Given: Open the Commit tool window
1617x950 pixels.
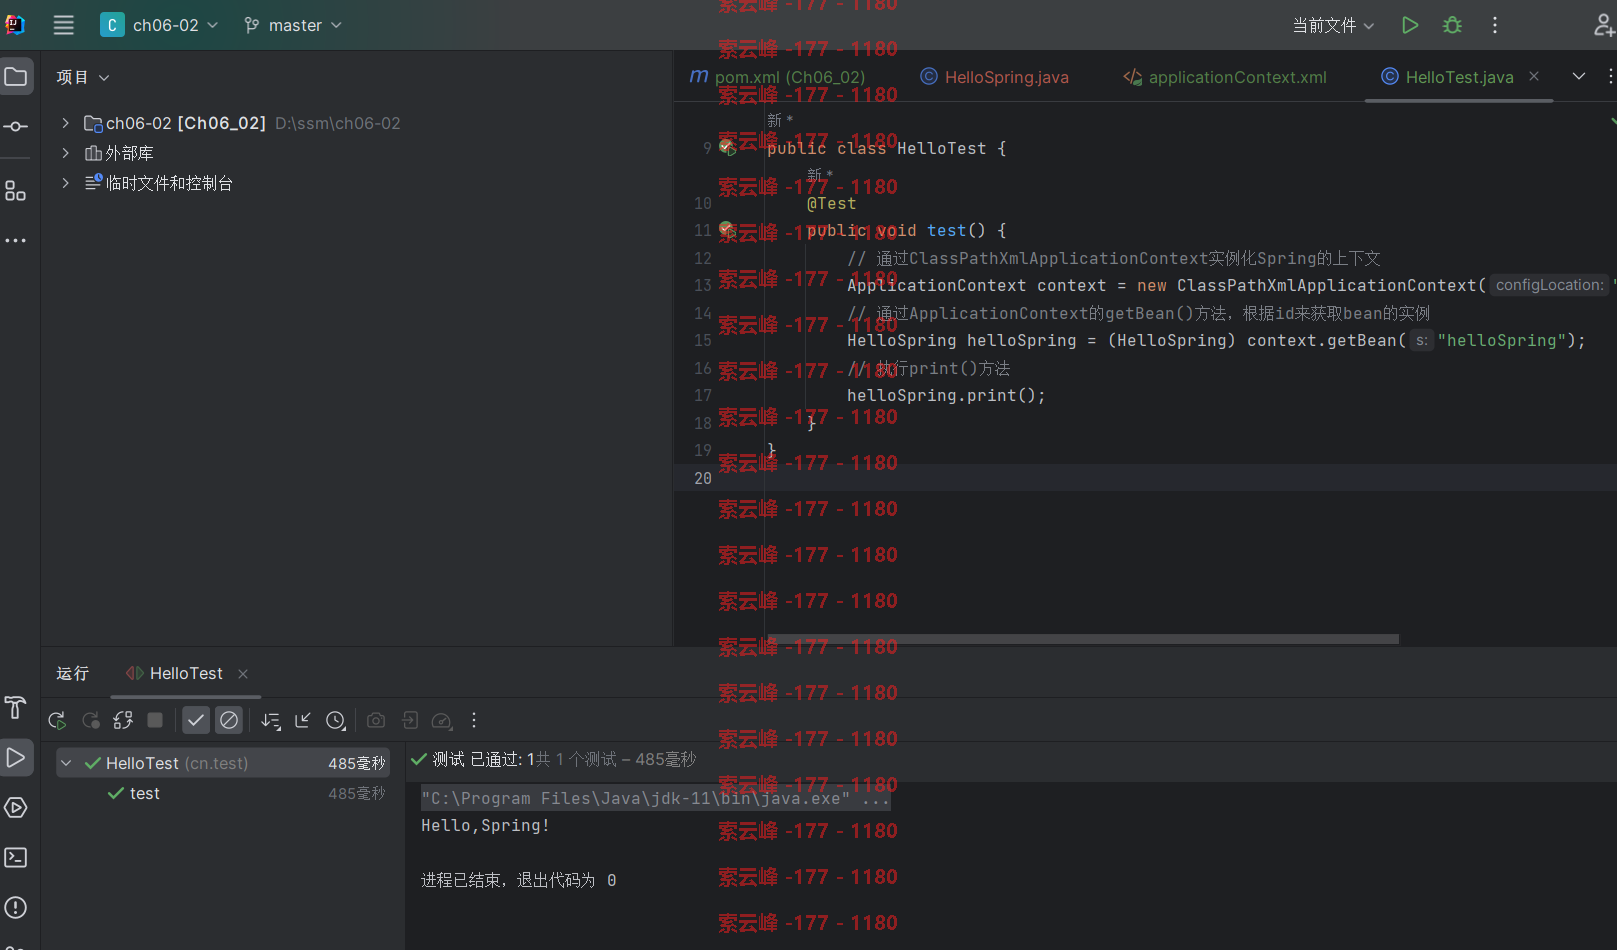Looking at the screenshot, I should click(x=16, y=126).
